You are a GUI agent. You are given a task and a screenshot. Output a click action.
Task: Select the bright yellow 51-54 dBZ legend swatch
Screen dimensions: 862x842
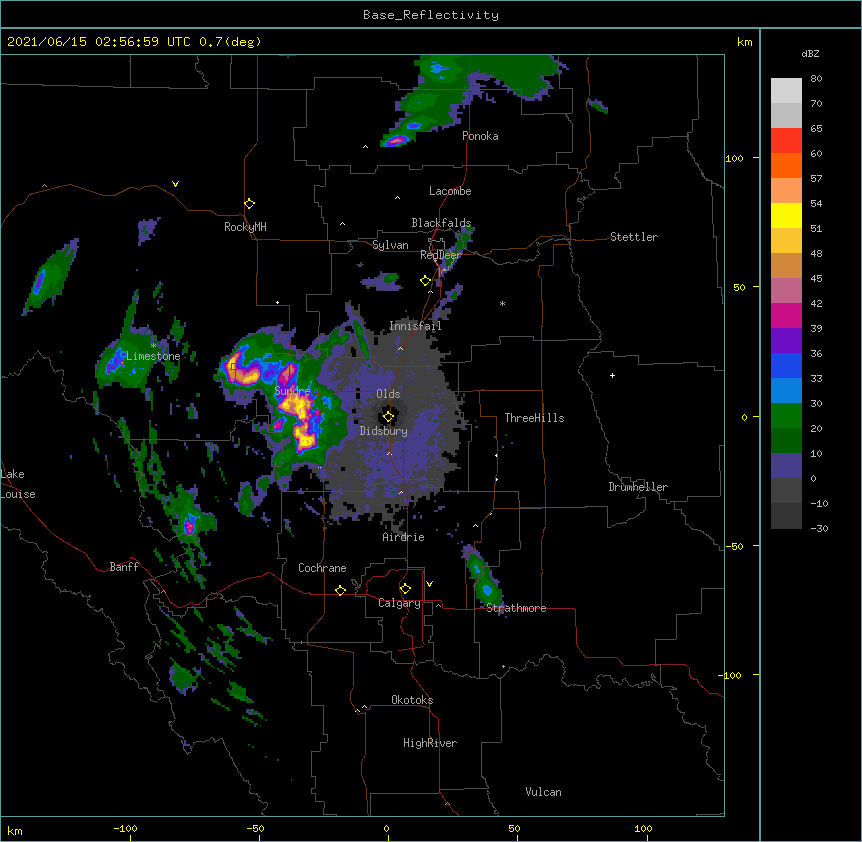[x=786, y=215]
